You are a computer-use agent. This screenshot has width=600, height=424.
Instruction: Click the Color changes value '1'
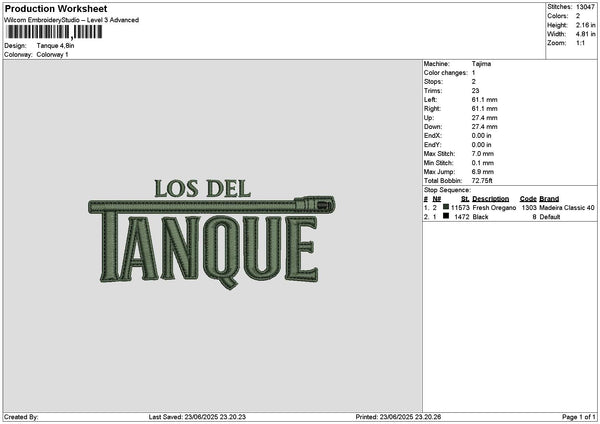coord(474,73)
